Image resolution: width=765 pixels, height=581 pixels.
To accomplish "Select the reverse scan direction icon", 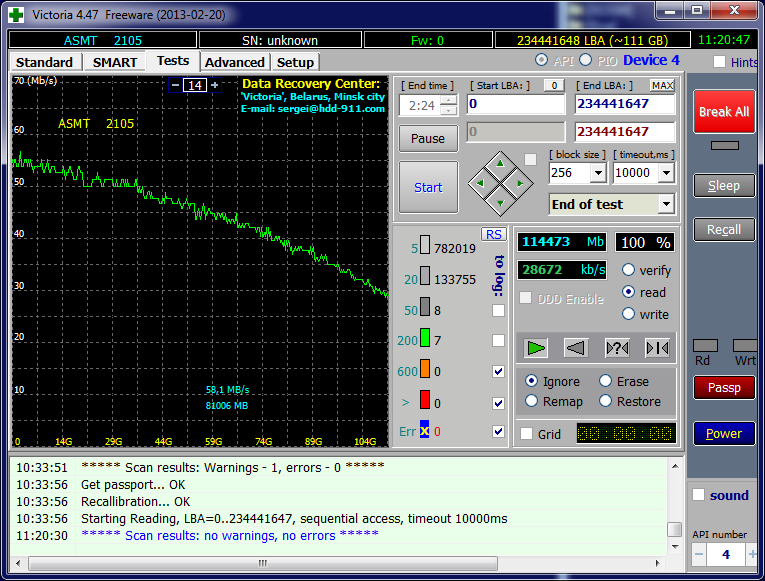I will (x=575, y=347).
